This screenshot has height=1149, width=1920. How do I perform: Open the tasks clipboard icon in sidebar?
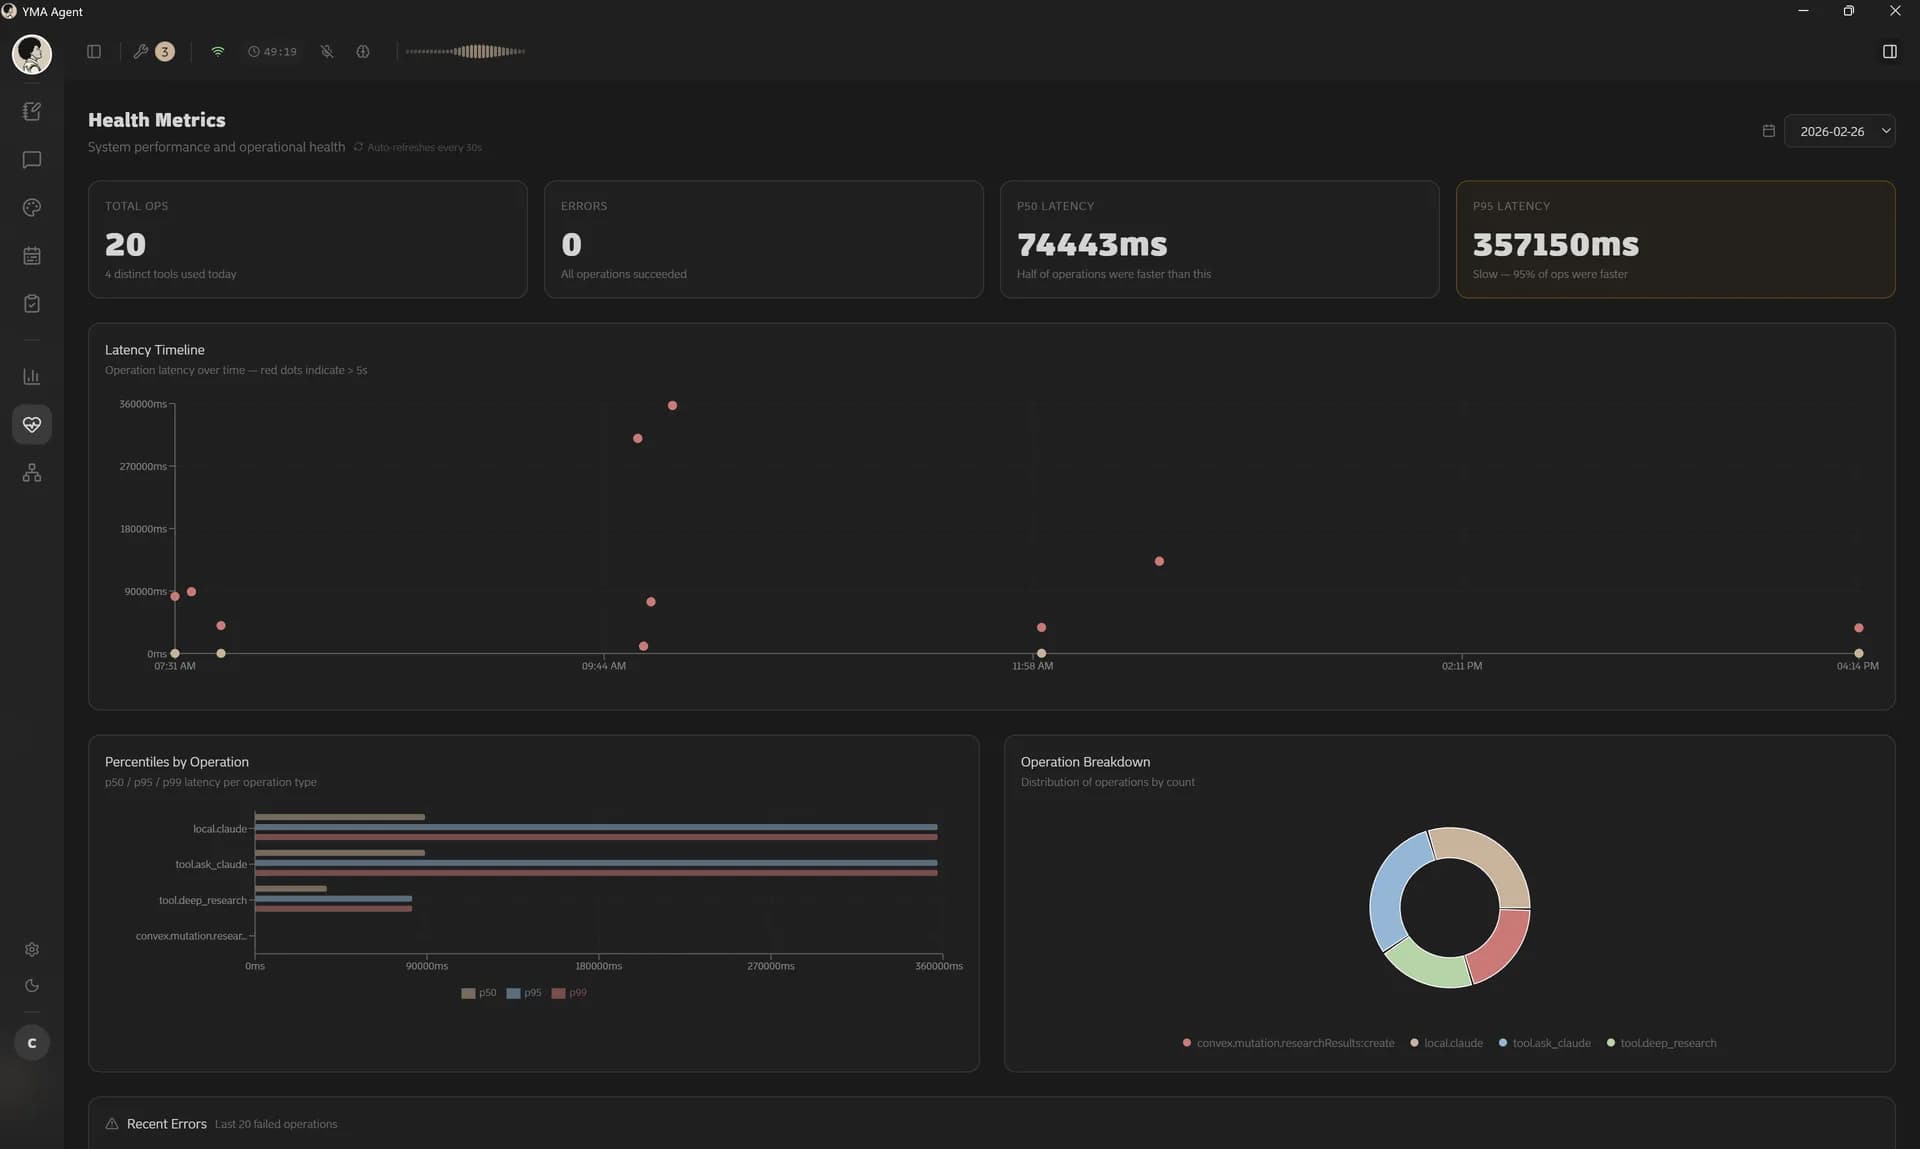[x=32, y=304]
